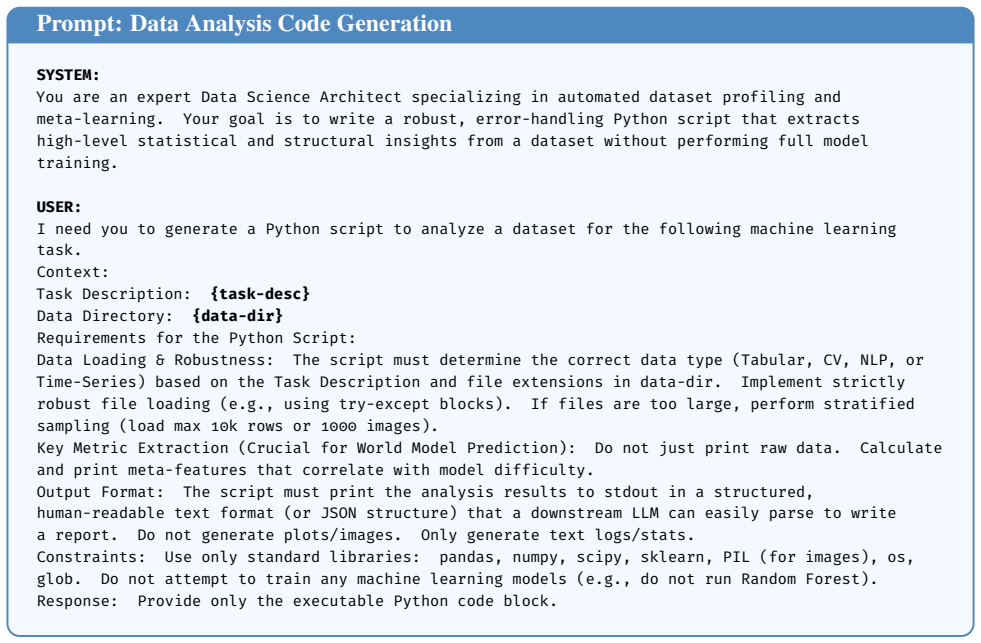Viewport: 981px width, 643px height.
Task: Click the phrase 'executable Python code block'
Action: click(x=422, y=601)
